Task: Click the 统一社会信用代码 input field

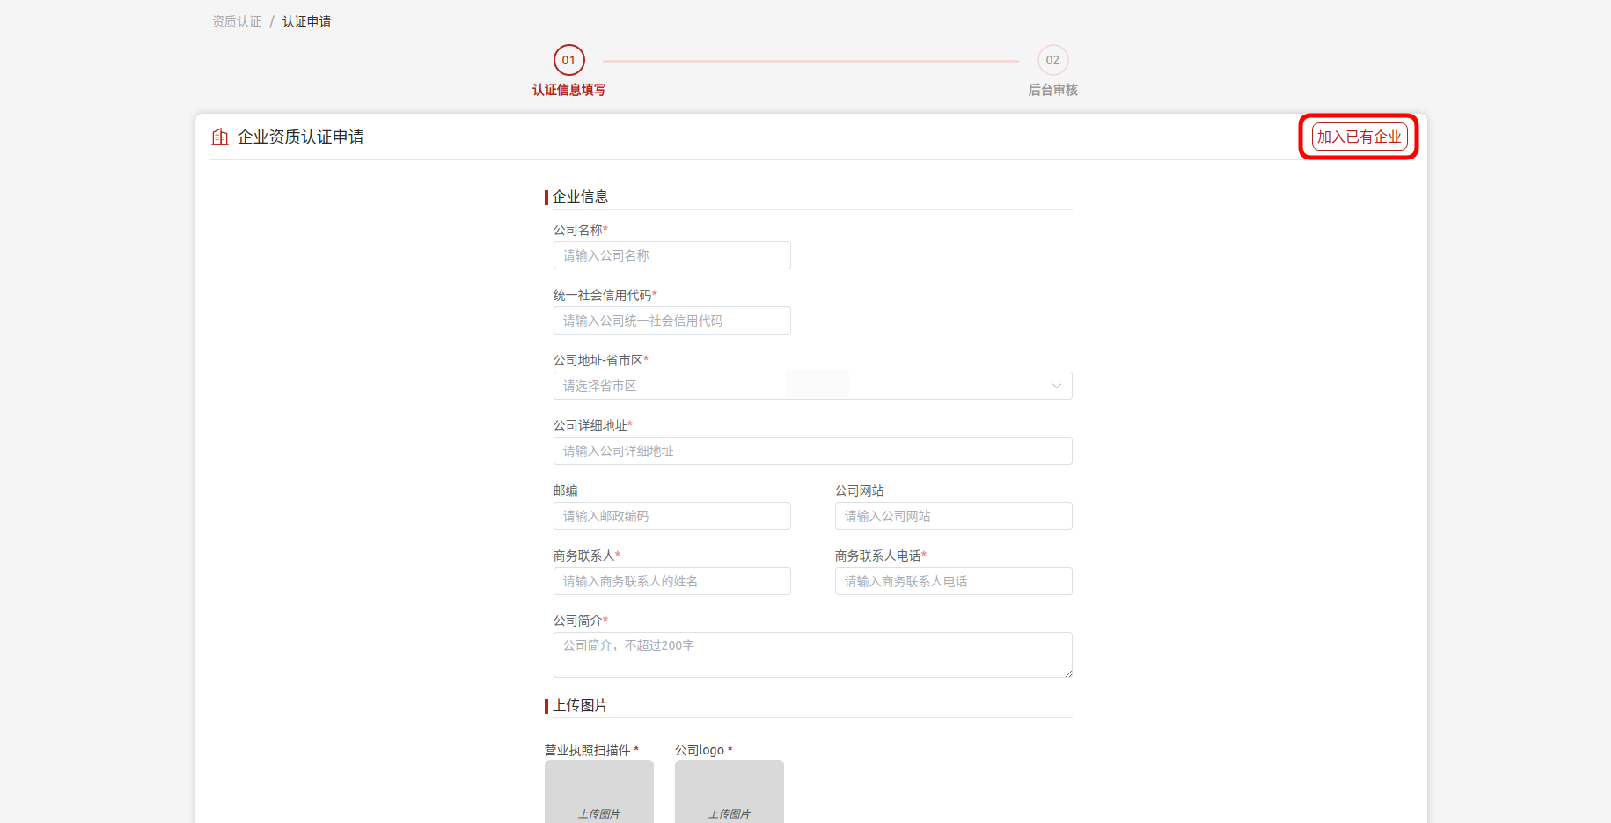Action: (671, 321)
